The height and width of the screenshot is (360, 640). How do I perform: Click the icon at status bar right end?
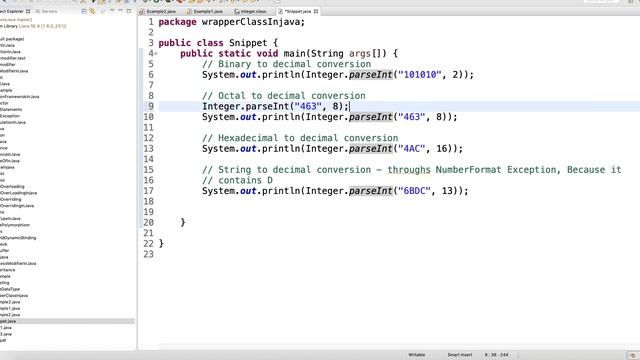click(x=633, y=355)
